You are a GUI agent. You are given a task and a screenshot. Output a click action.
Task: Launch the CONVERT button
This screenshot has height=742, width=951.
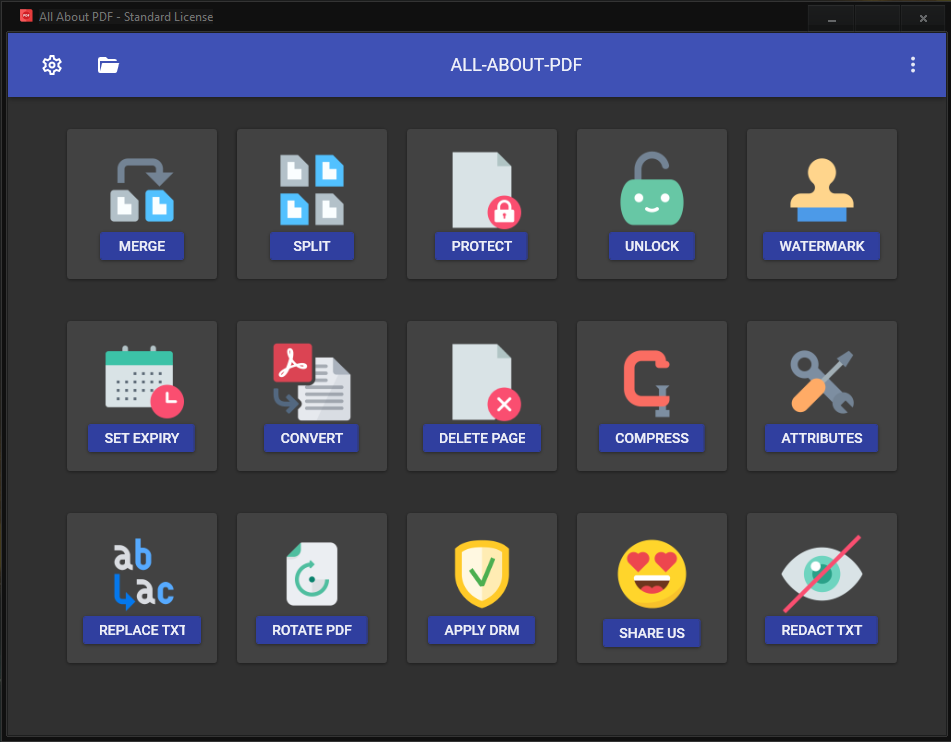point(312,438)
